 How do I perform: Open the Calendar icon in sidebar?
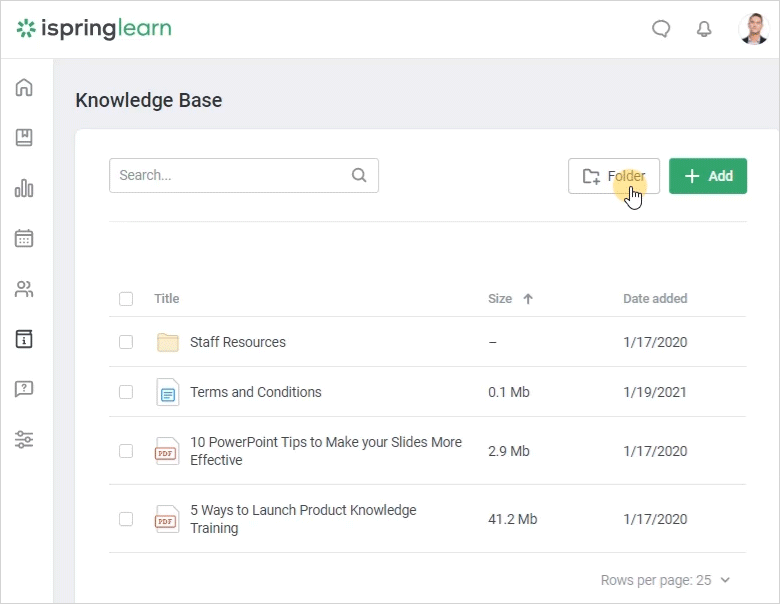pyautogui.click(x=24, y=238)
